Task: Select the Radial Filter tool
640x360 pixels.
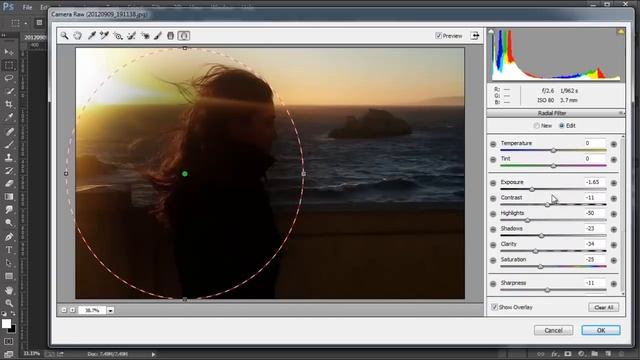Action: coord(184,36)
